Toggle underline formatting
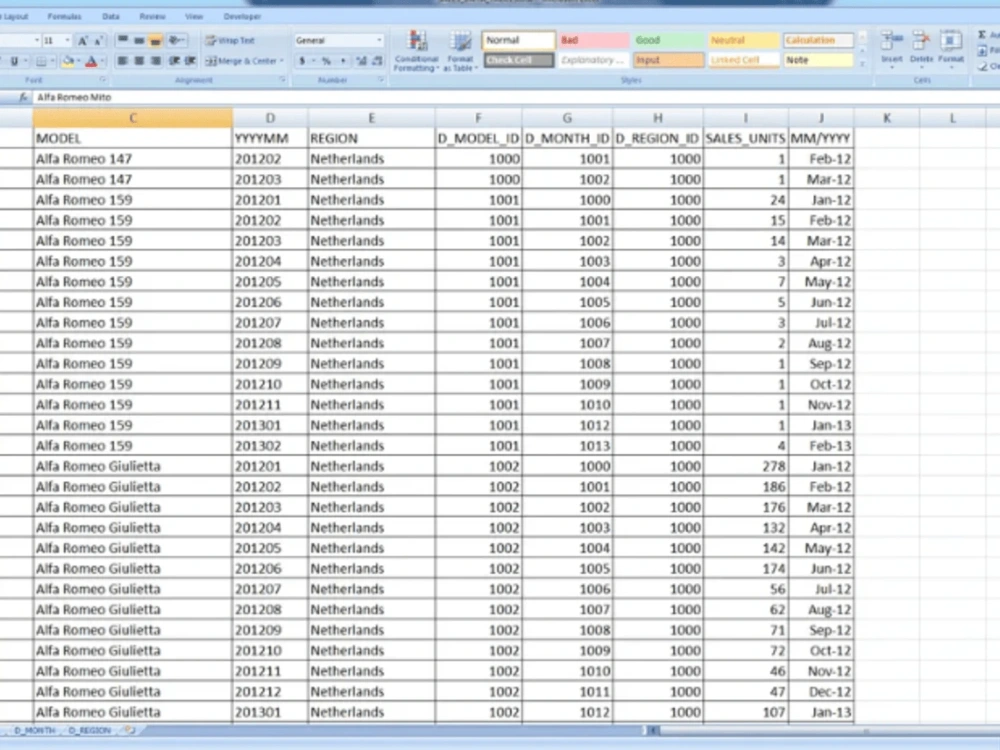Image resolution: width=1000 pixels, height=750 pixels. coord(15,61)
